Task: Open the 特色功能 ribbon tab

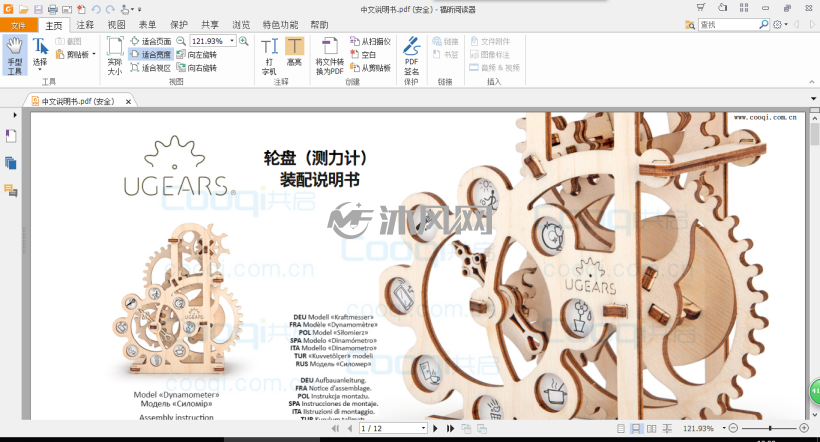Action: (280, 25)
